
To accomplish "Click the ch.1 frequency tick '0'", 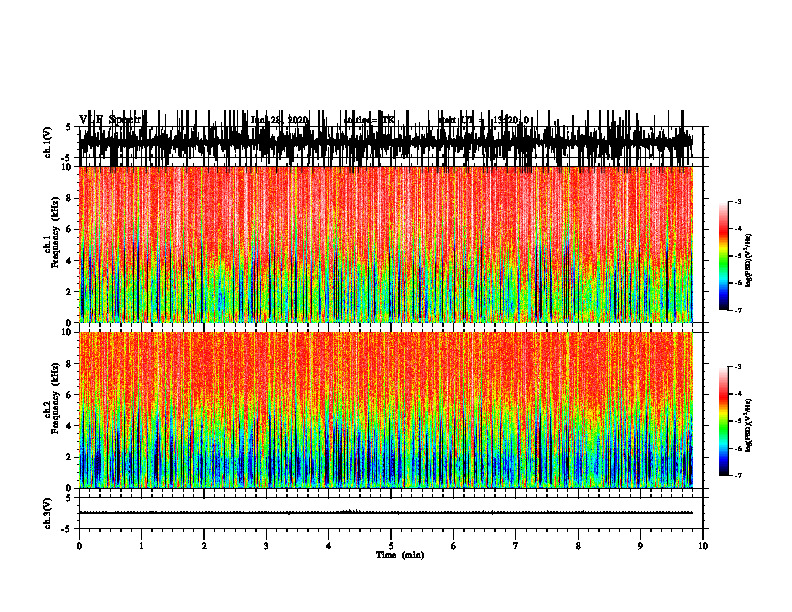I will pos(70,323).
